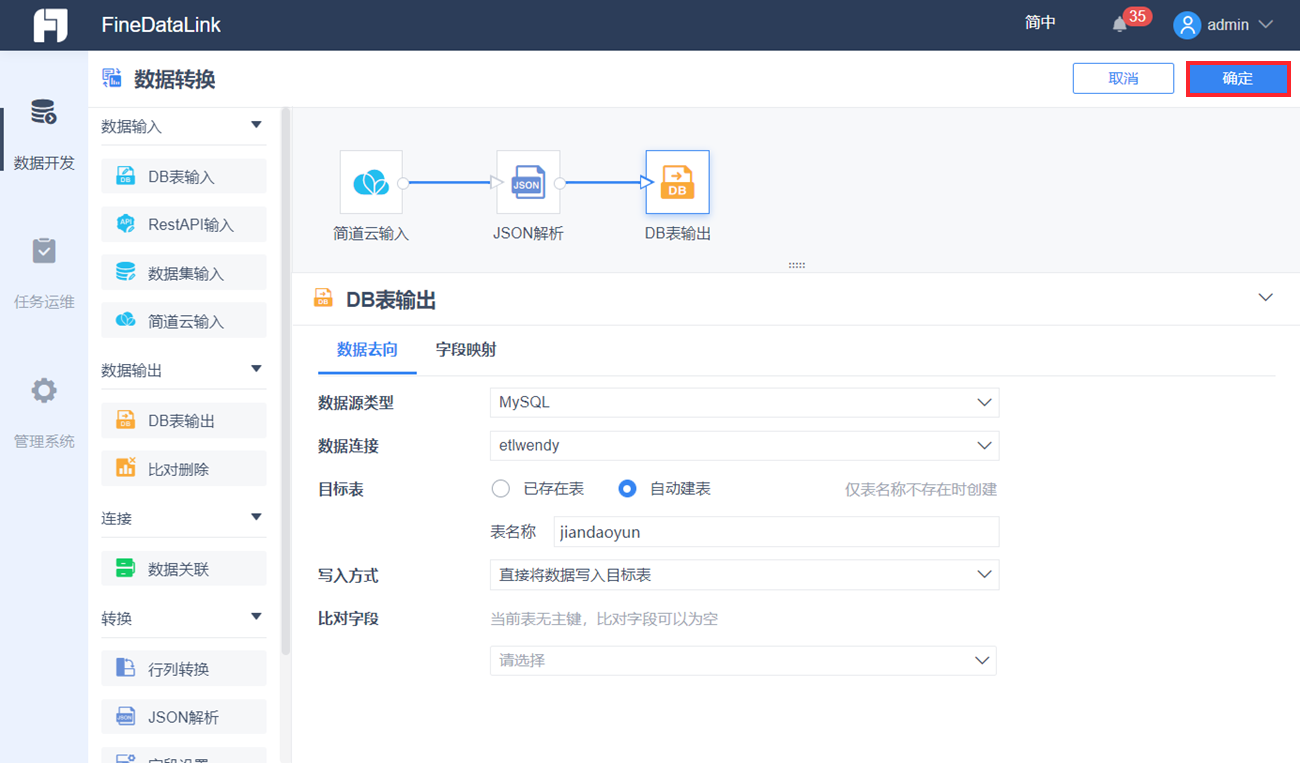Open the 数据开发 sidebar icon

(x=44, y=112)
